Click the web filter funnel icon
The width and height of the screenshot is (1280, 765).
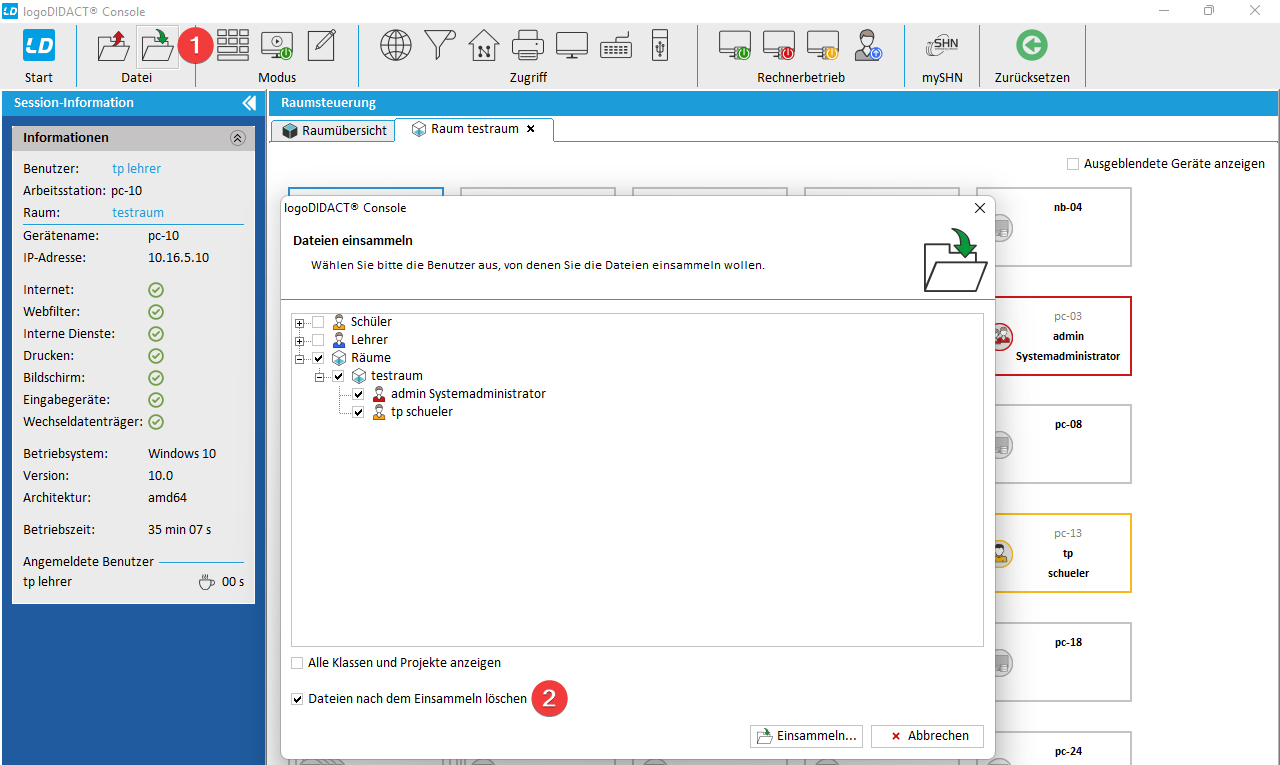(439, 45)
